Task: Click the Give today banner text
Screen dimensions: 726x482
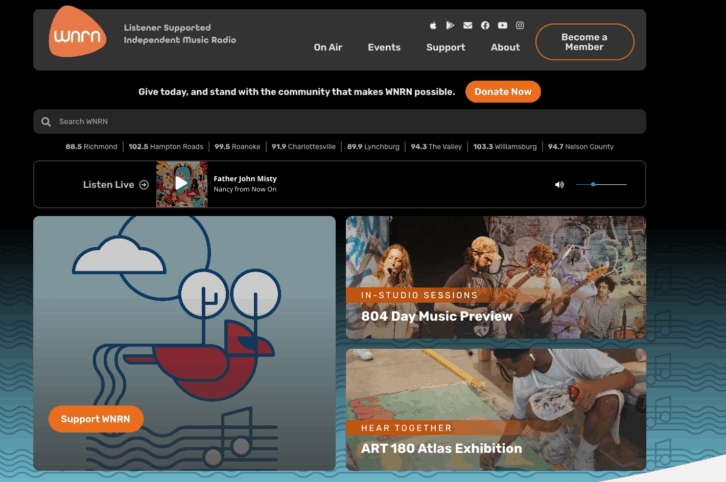Action: pos(296,92)
